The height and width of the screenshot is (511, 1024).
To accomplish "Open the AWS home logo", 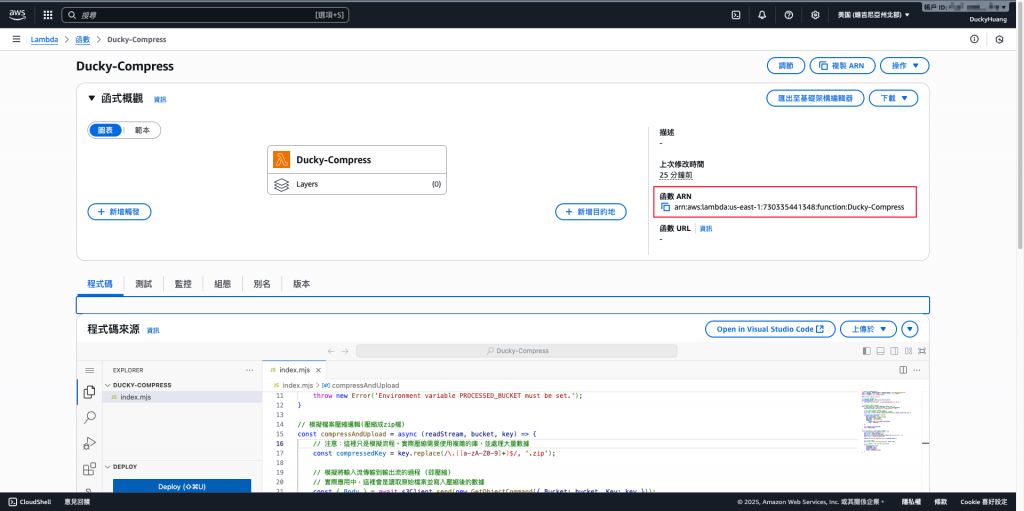I will tap(17, 14).
